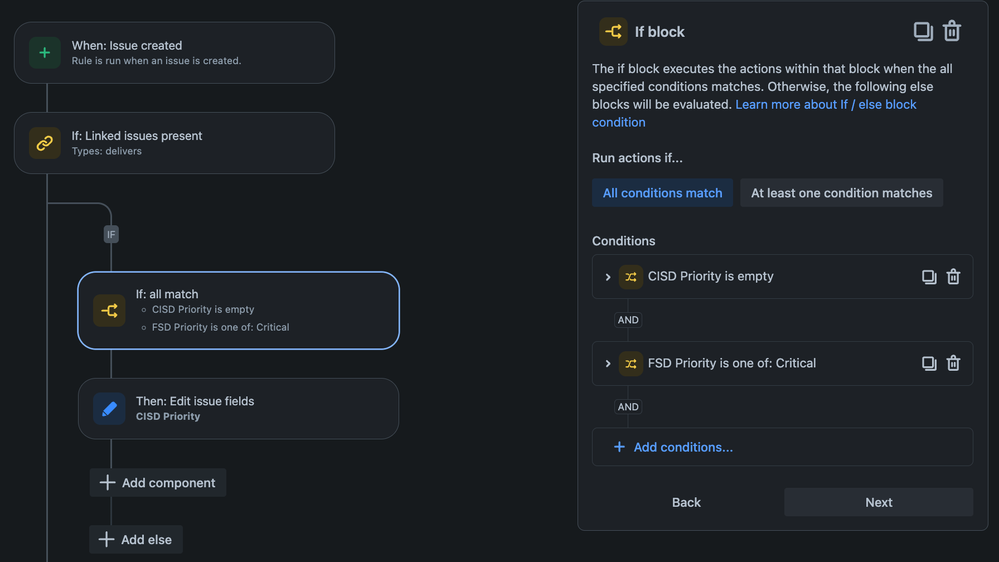Open Learn more about If / else block link

click(825, 105)
